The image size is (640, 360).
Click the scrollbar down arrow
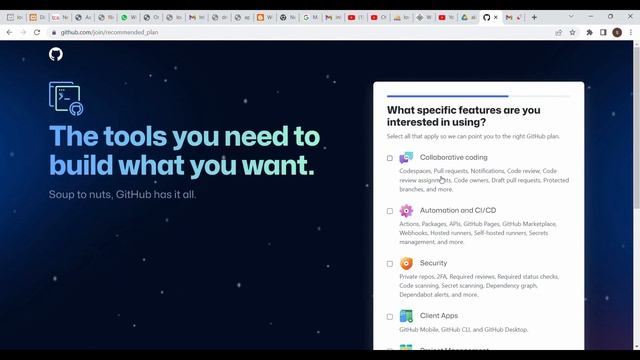[x=636, y=347]
